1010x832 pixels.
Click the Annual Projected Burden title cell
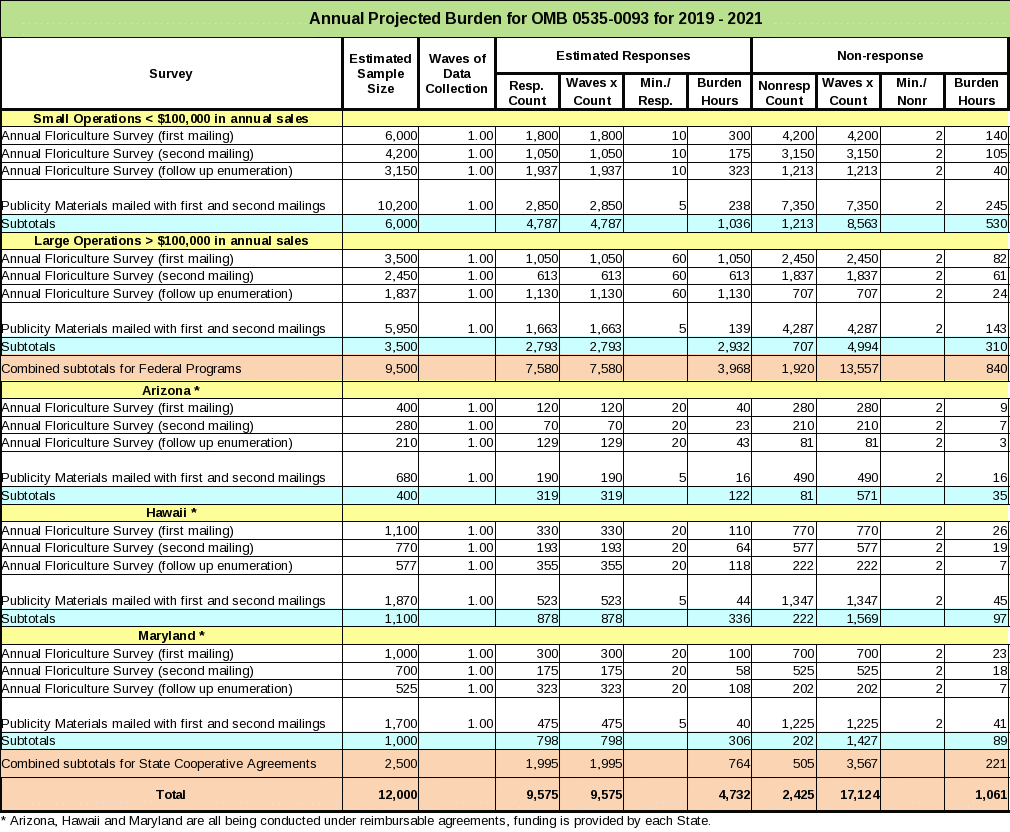[x=504, y=18]
